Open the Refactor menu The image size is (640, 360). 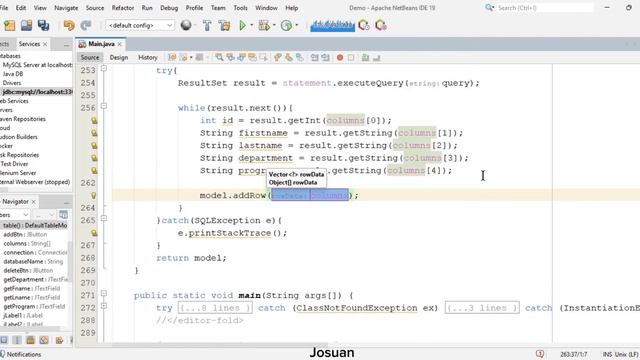(x=122, y=8)
